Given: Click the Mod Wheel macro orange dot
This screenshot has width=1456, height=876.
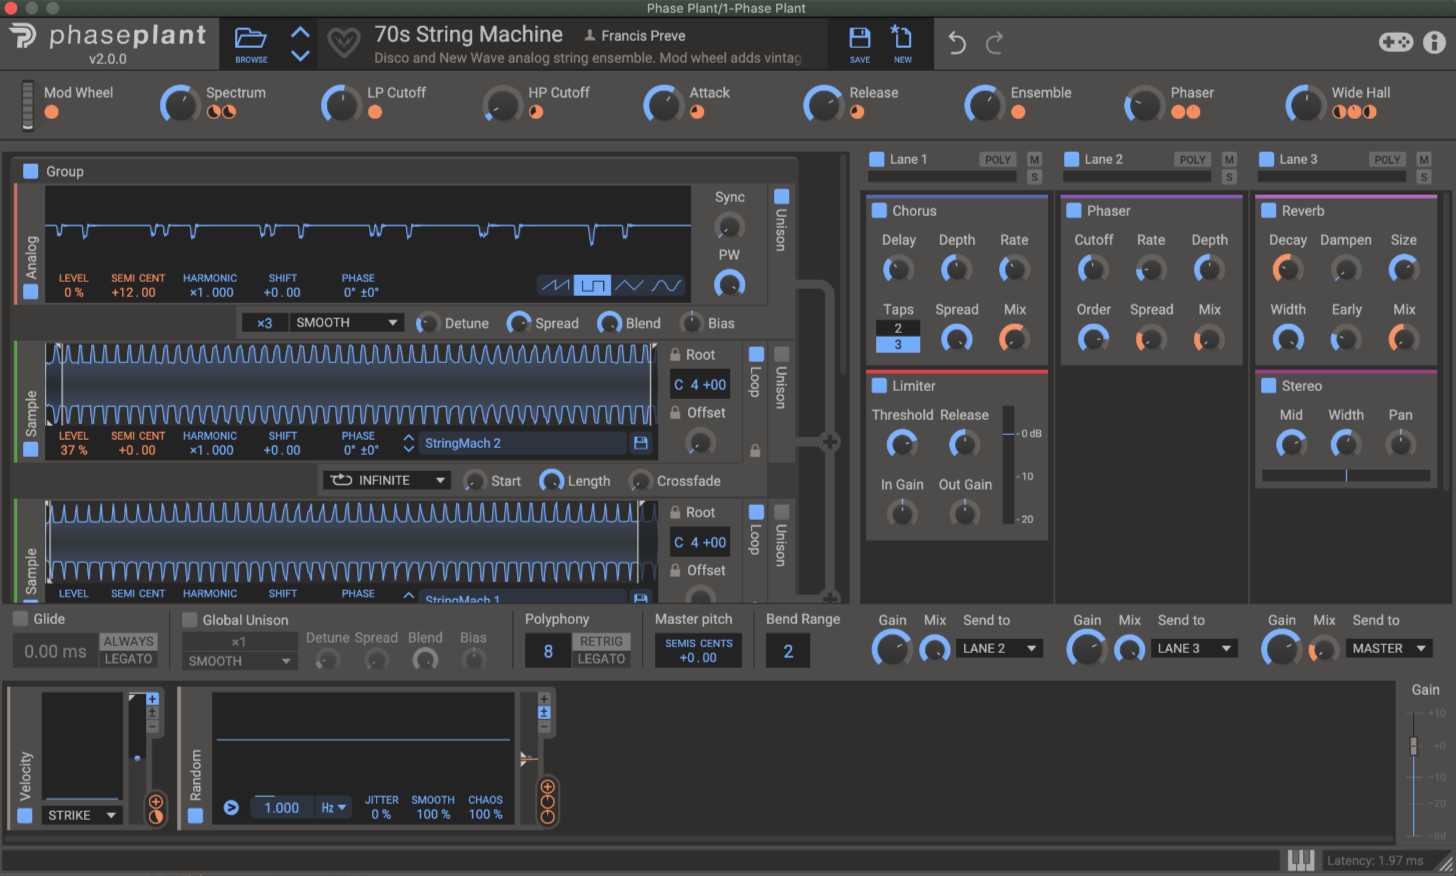Looking at the screenshot, I should pyautogui.click(x=52, y=112).
